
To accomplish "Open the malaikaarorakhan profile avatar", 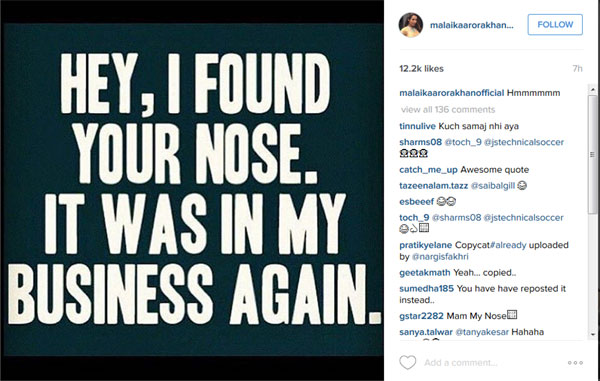I will [411, 25].
